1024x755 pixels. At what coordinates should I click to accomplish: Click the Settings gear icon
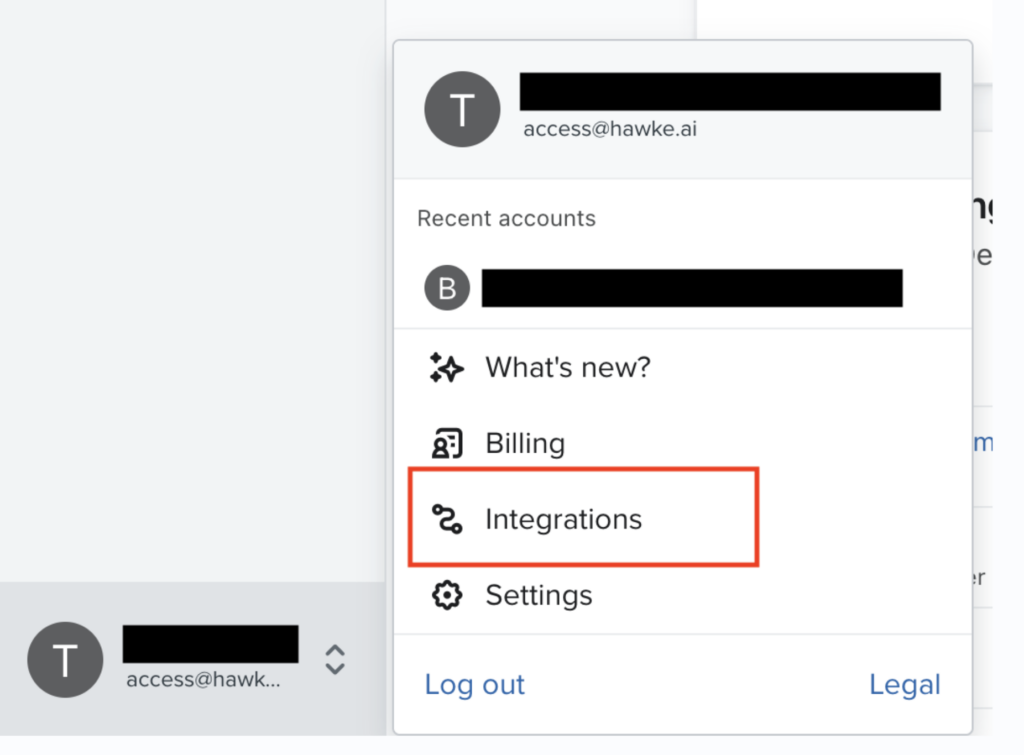447,595
